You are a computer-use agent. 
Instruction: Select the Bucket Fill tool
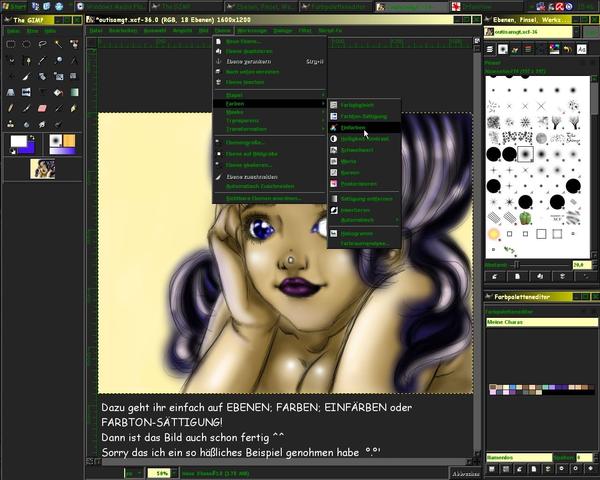pyautogui.click(x=58, y=92)
